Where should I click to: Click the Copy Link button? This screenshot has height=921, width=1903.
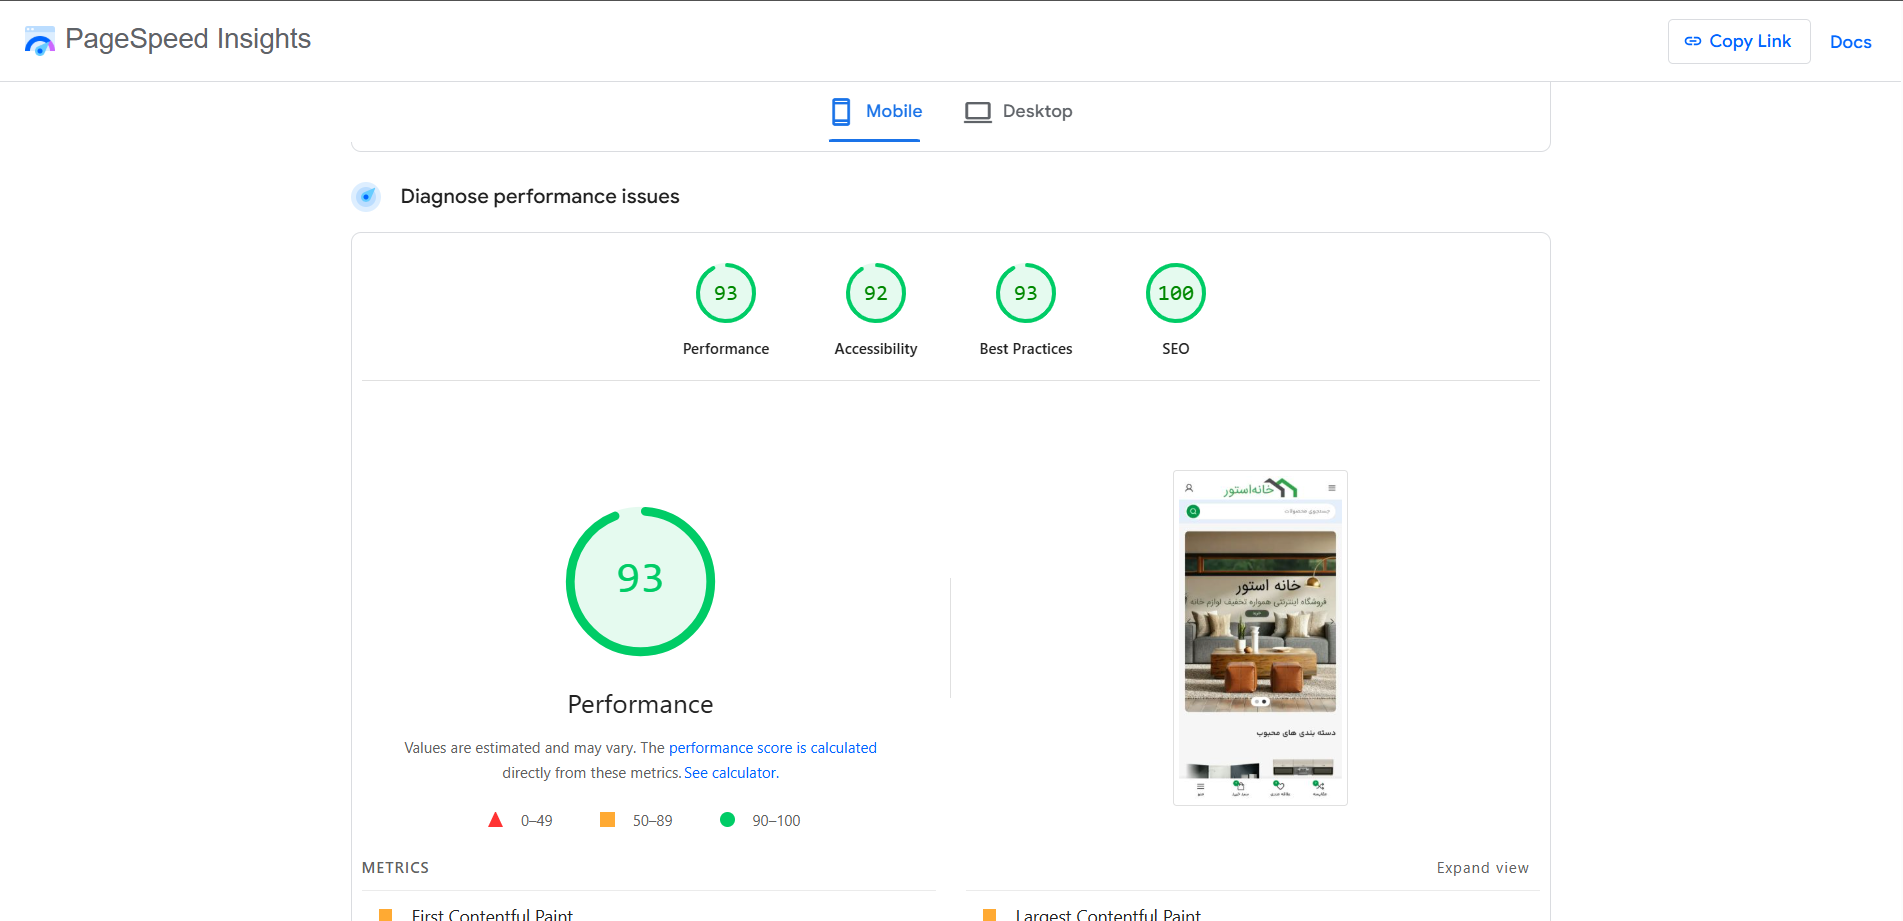coord(1739,41)
